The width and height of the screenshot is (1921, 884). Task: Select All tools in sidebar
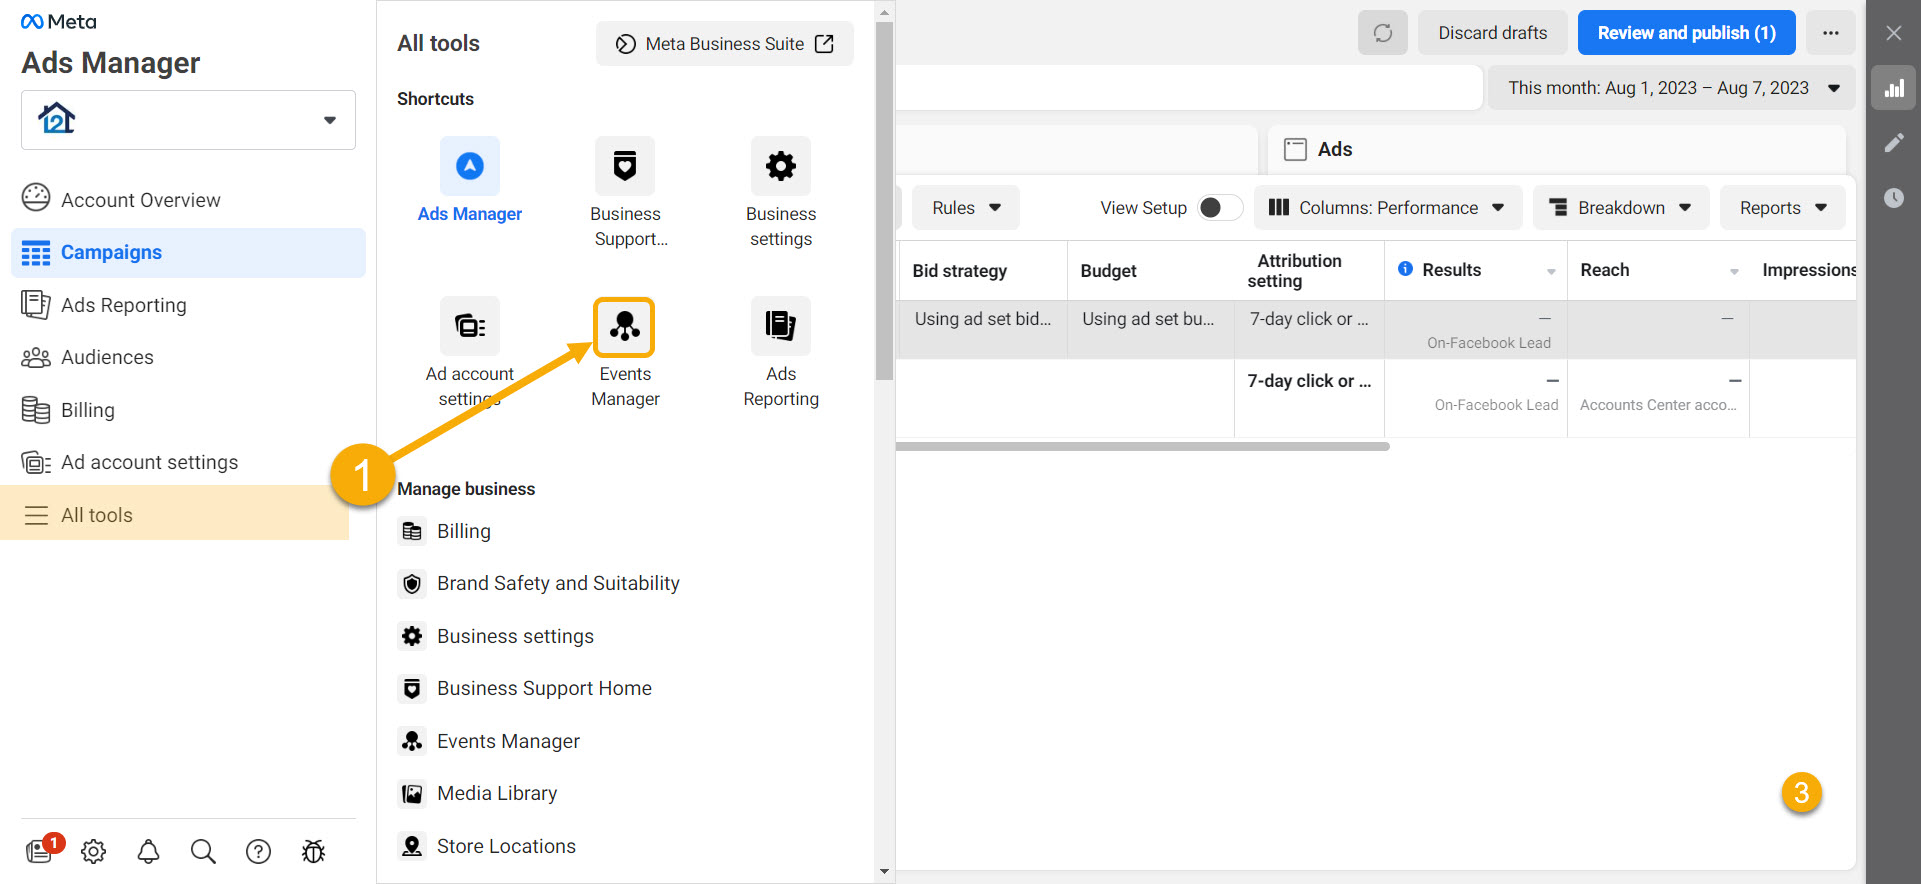174,514
